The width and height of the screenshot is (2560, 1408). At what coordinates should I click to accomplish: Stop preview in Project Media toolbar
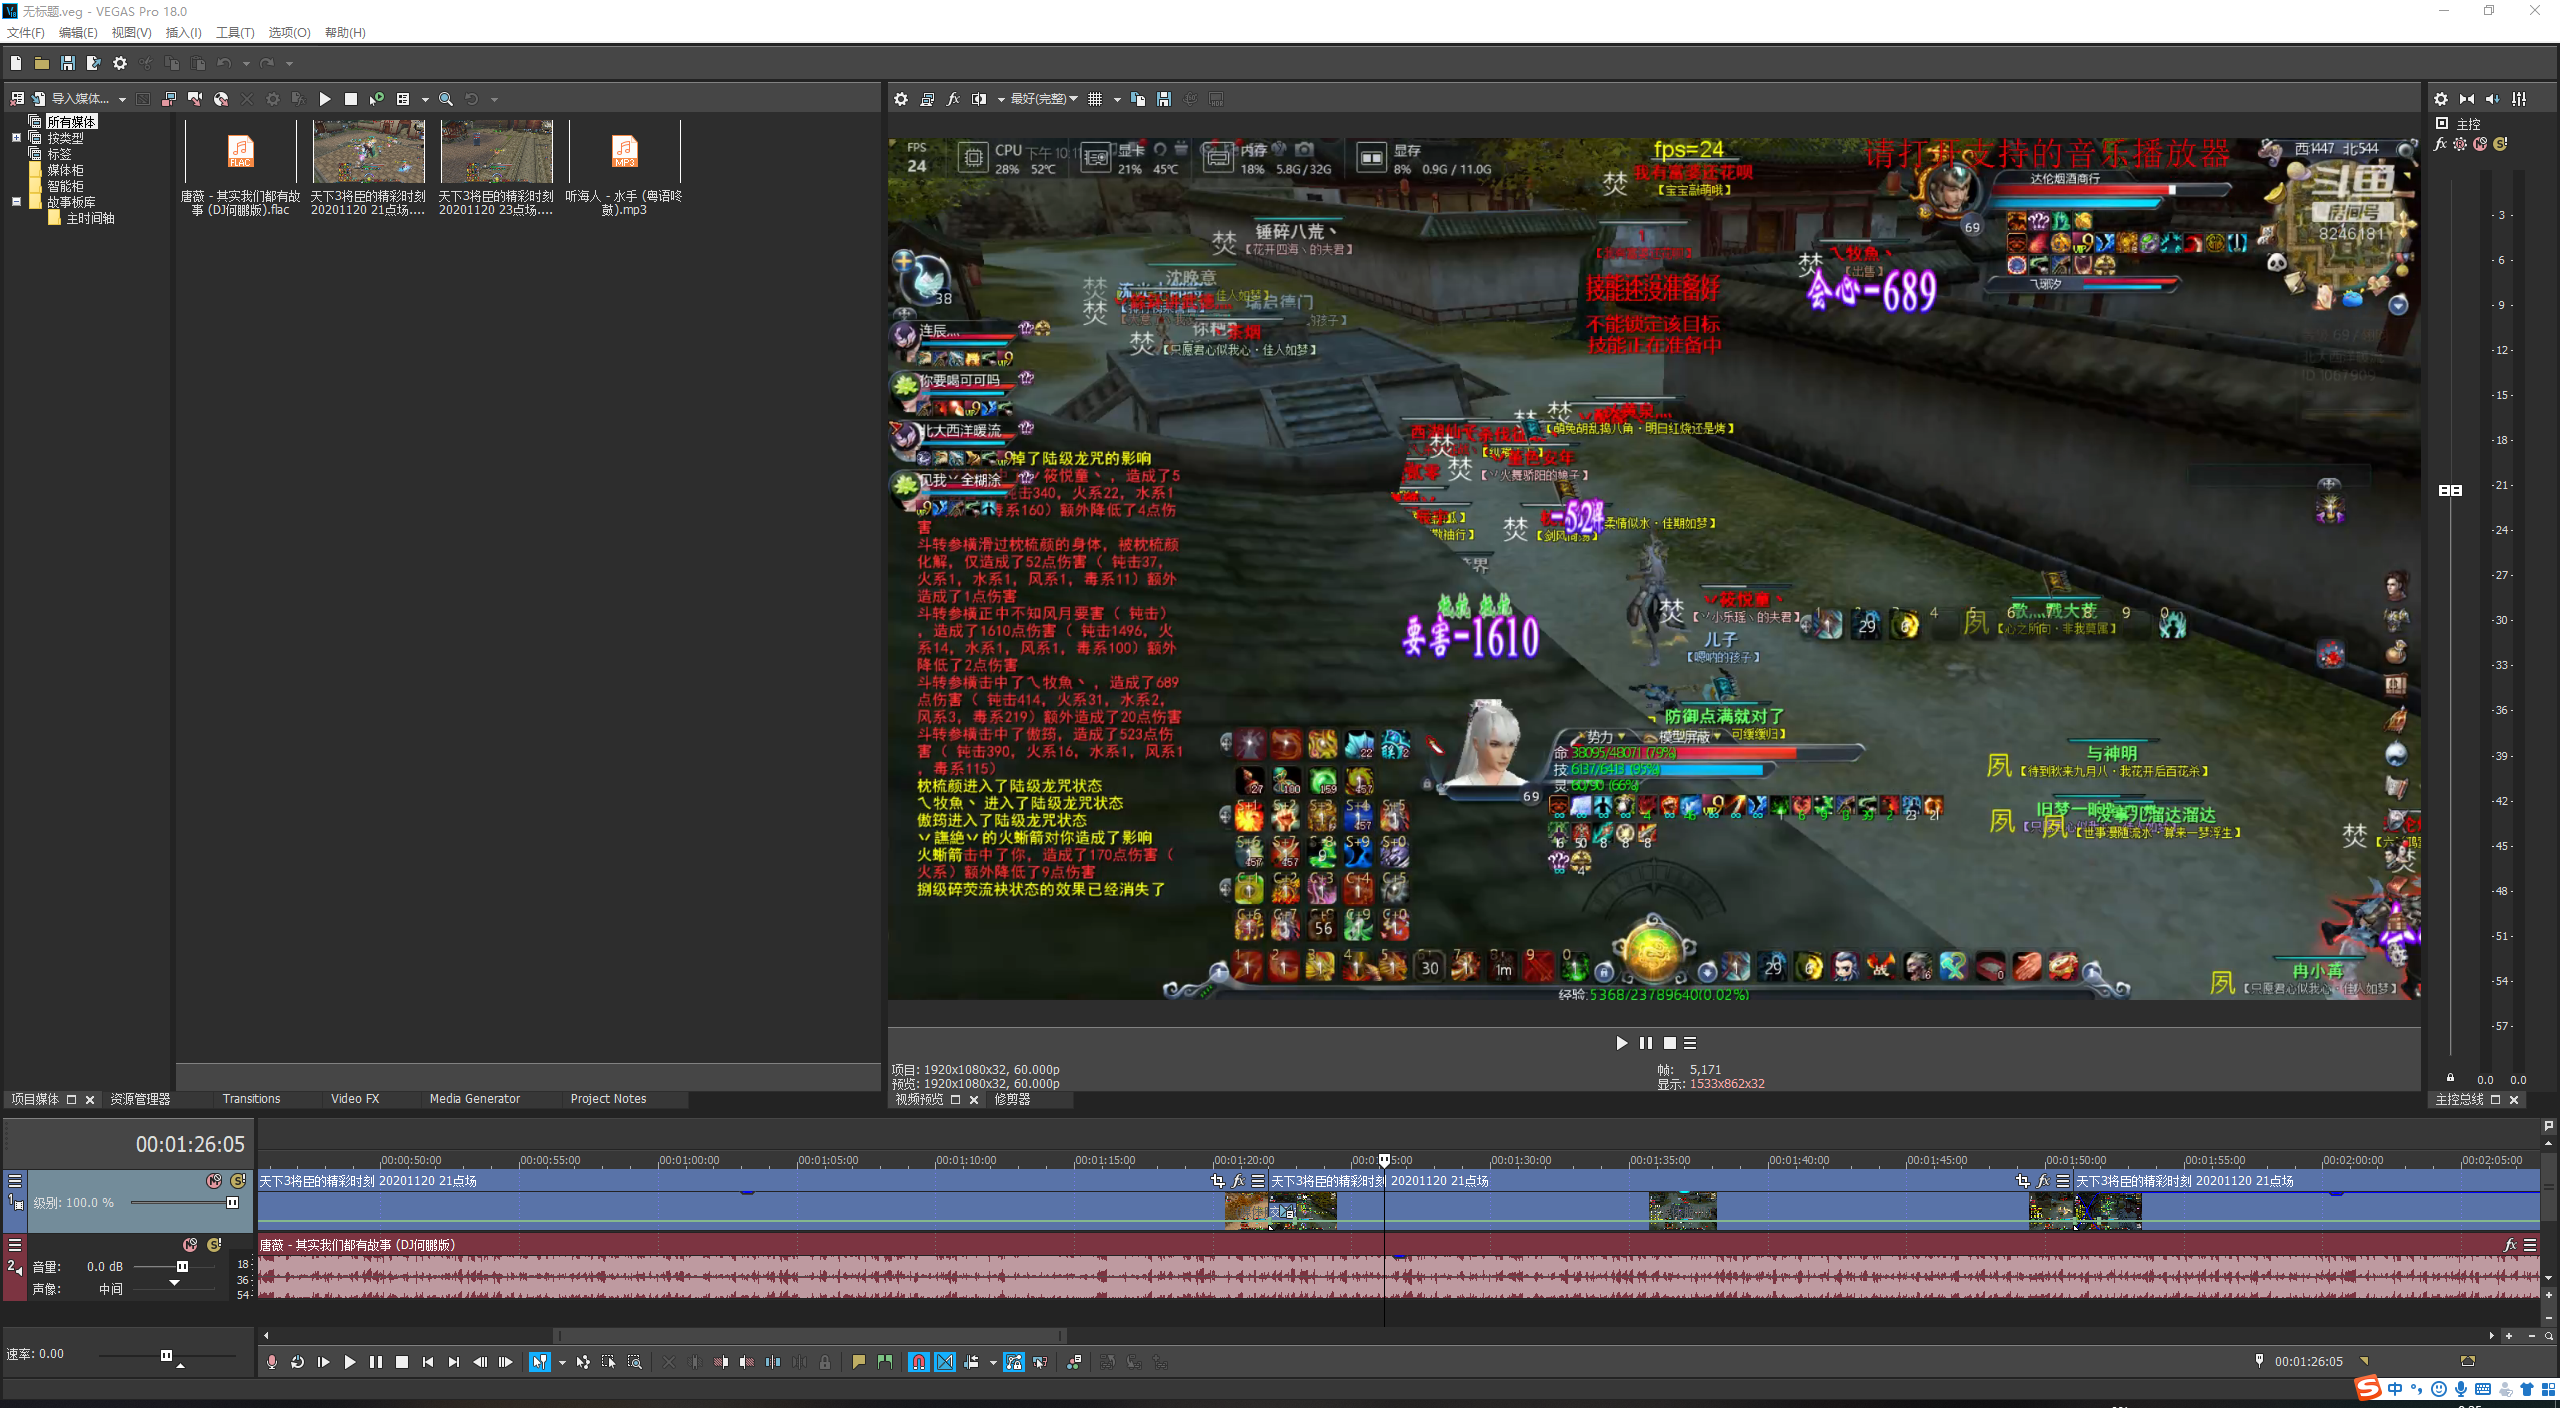(351, 99)
